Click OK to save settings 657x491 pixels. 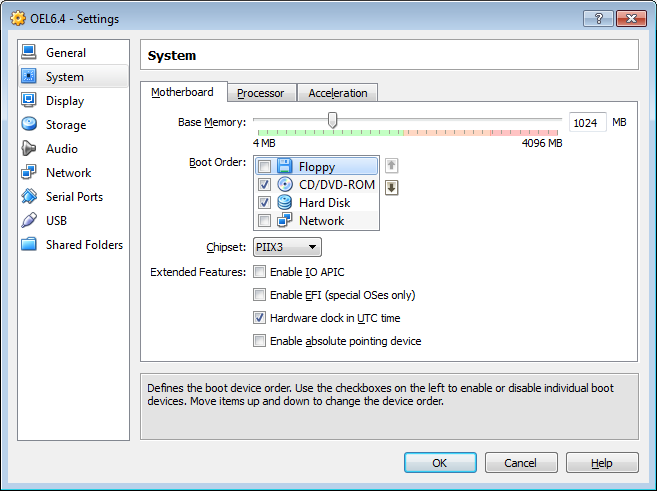click(440, 463)
